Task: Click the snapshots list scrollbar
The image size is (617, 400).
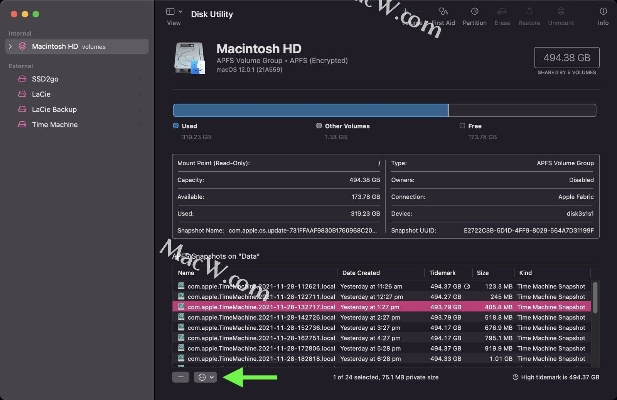Action: (x=597, y=300)
